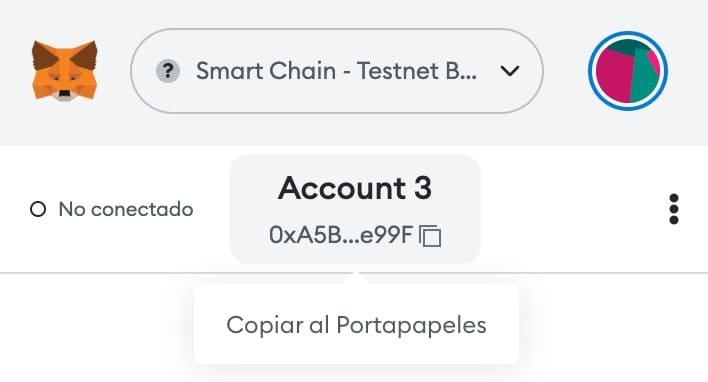The image size is (708, 382).
Task: Click the gray Account 3 address box
Action: click(x=355, y=209)
